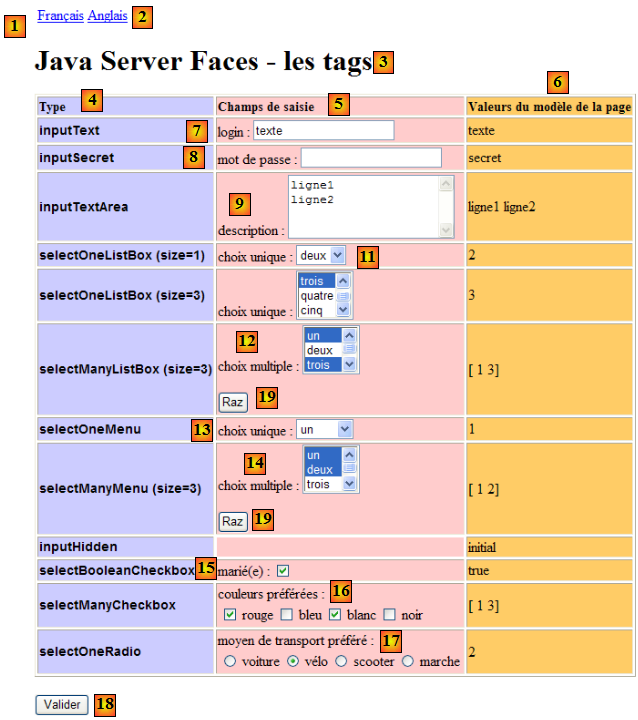
Task: Expand the selectOneMenu dropdown showing un
Action: [325, 429]
